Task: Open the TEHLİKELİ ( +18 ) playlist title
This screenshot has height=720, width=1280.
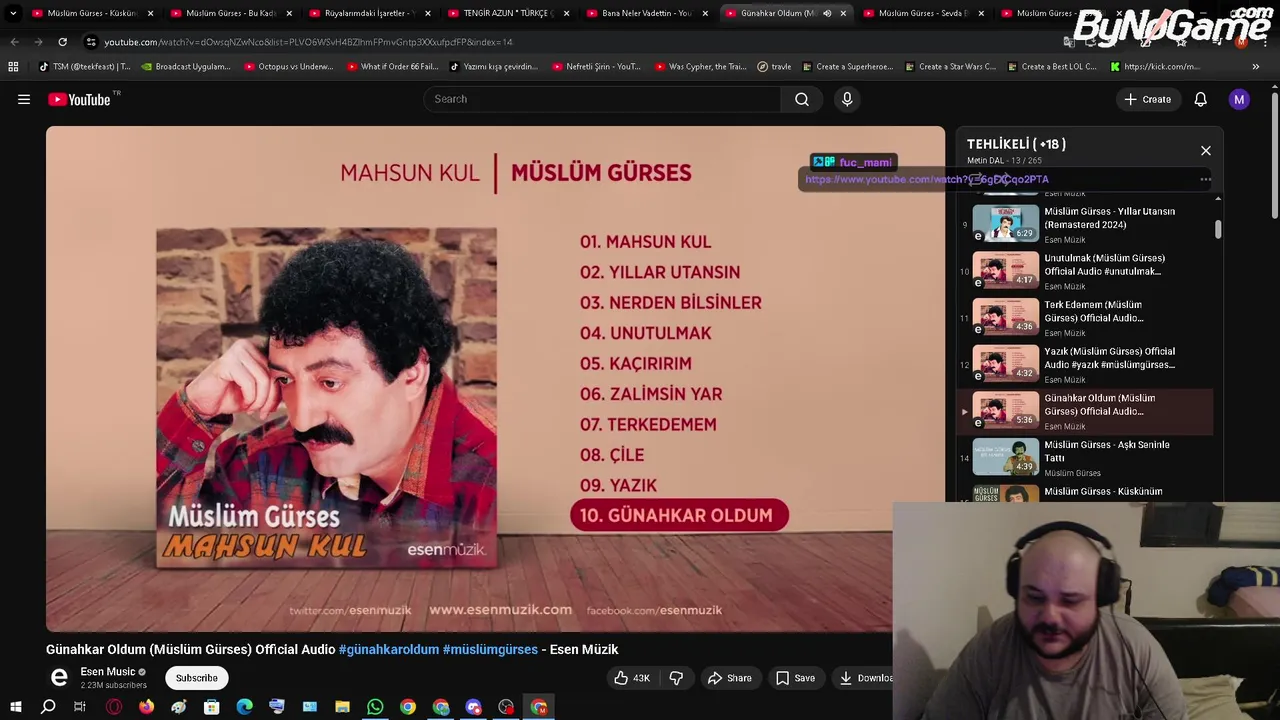Action: point(1016,144)
